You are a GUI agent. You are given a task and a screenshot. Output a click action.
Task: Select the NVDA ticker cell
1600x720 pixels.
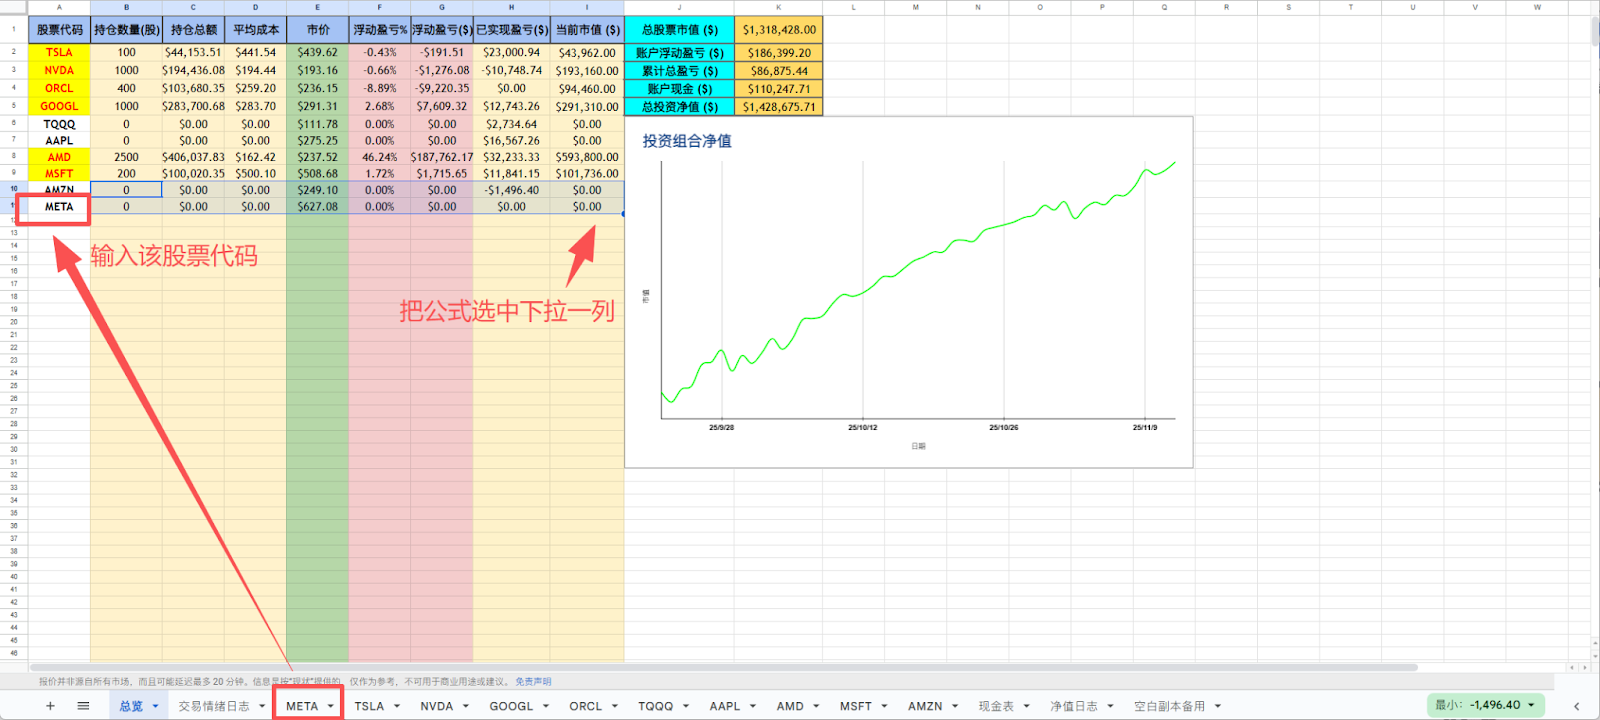coord(59,70)
